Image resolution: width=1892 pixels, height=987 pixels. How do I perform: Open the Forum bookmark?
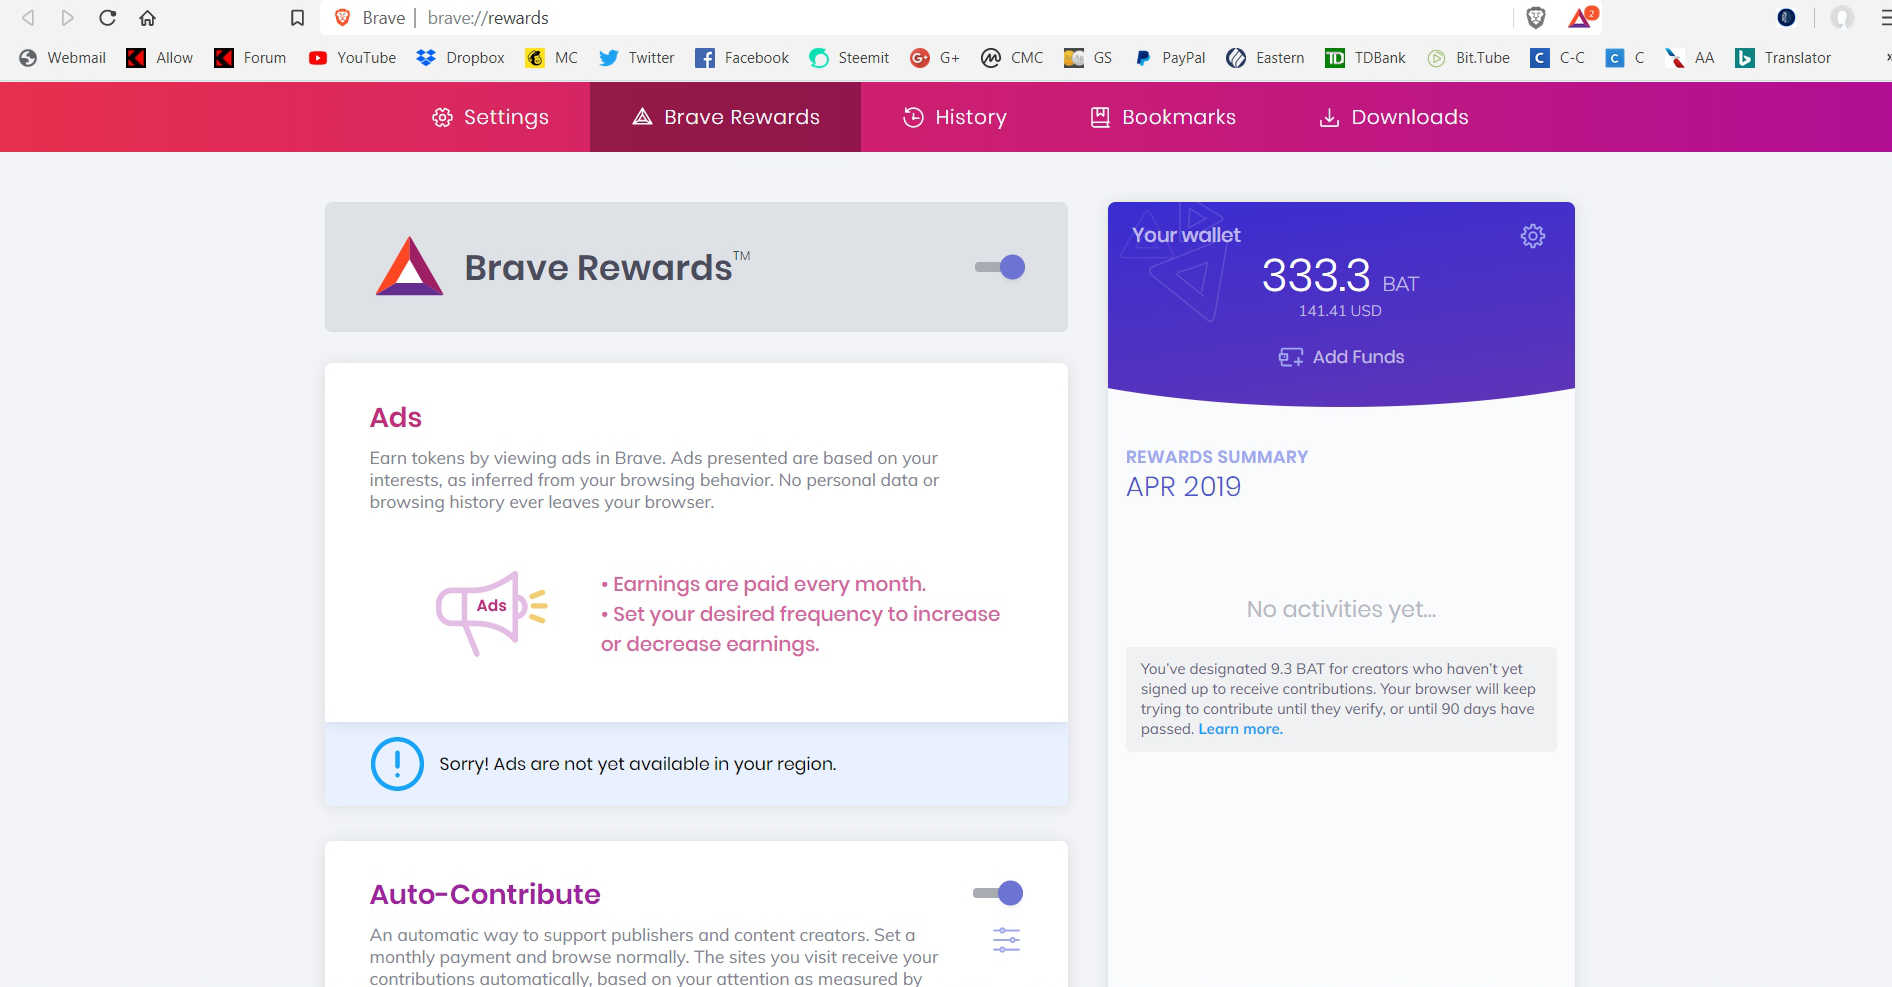(x=250, y=58)
